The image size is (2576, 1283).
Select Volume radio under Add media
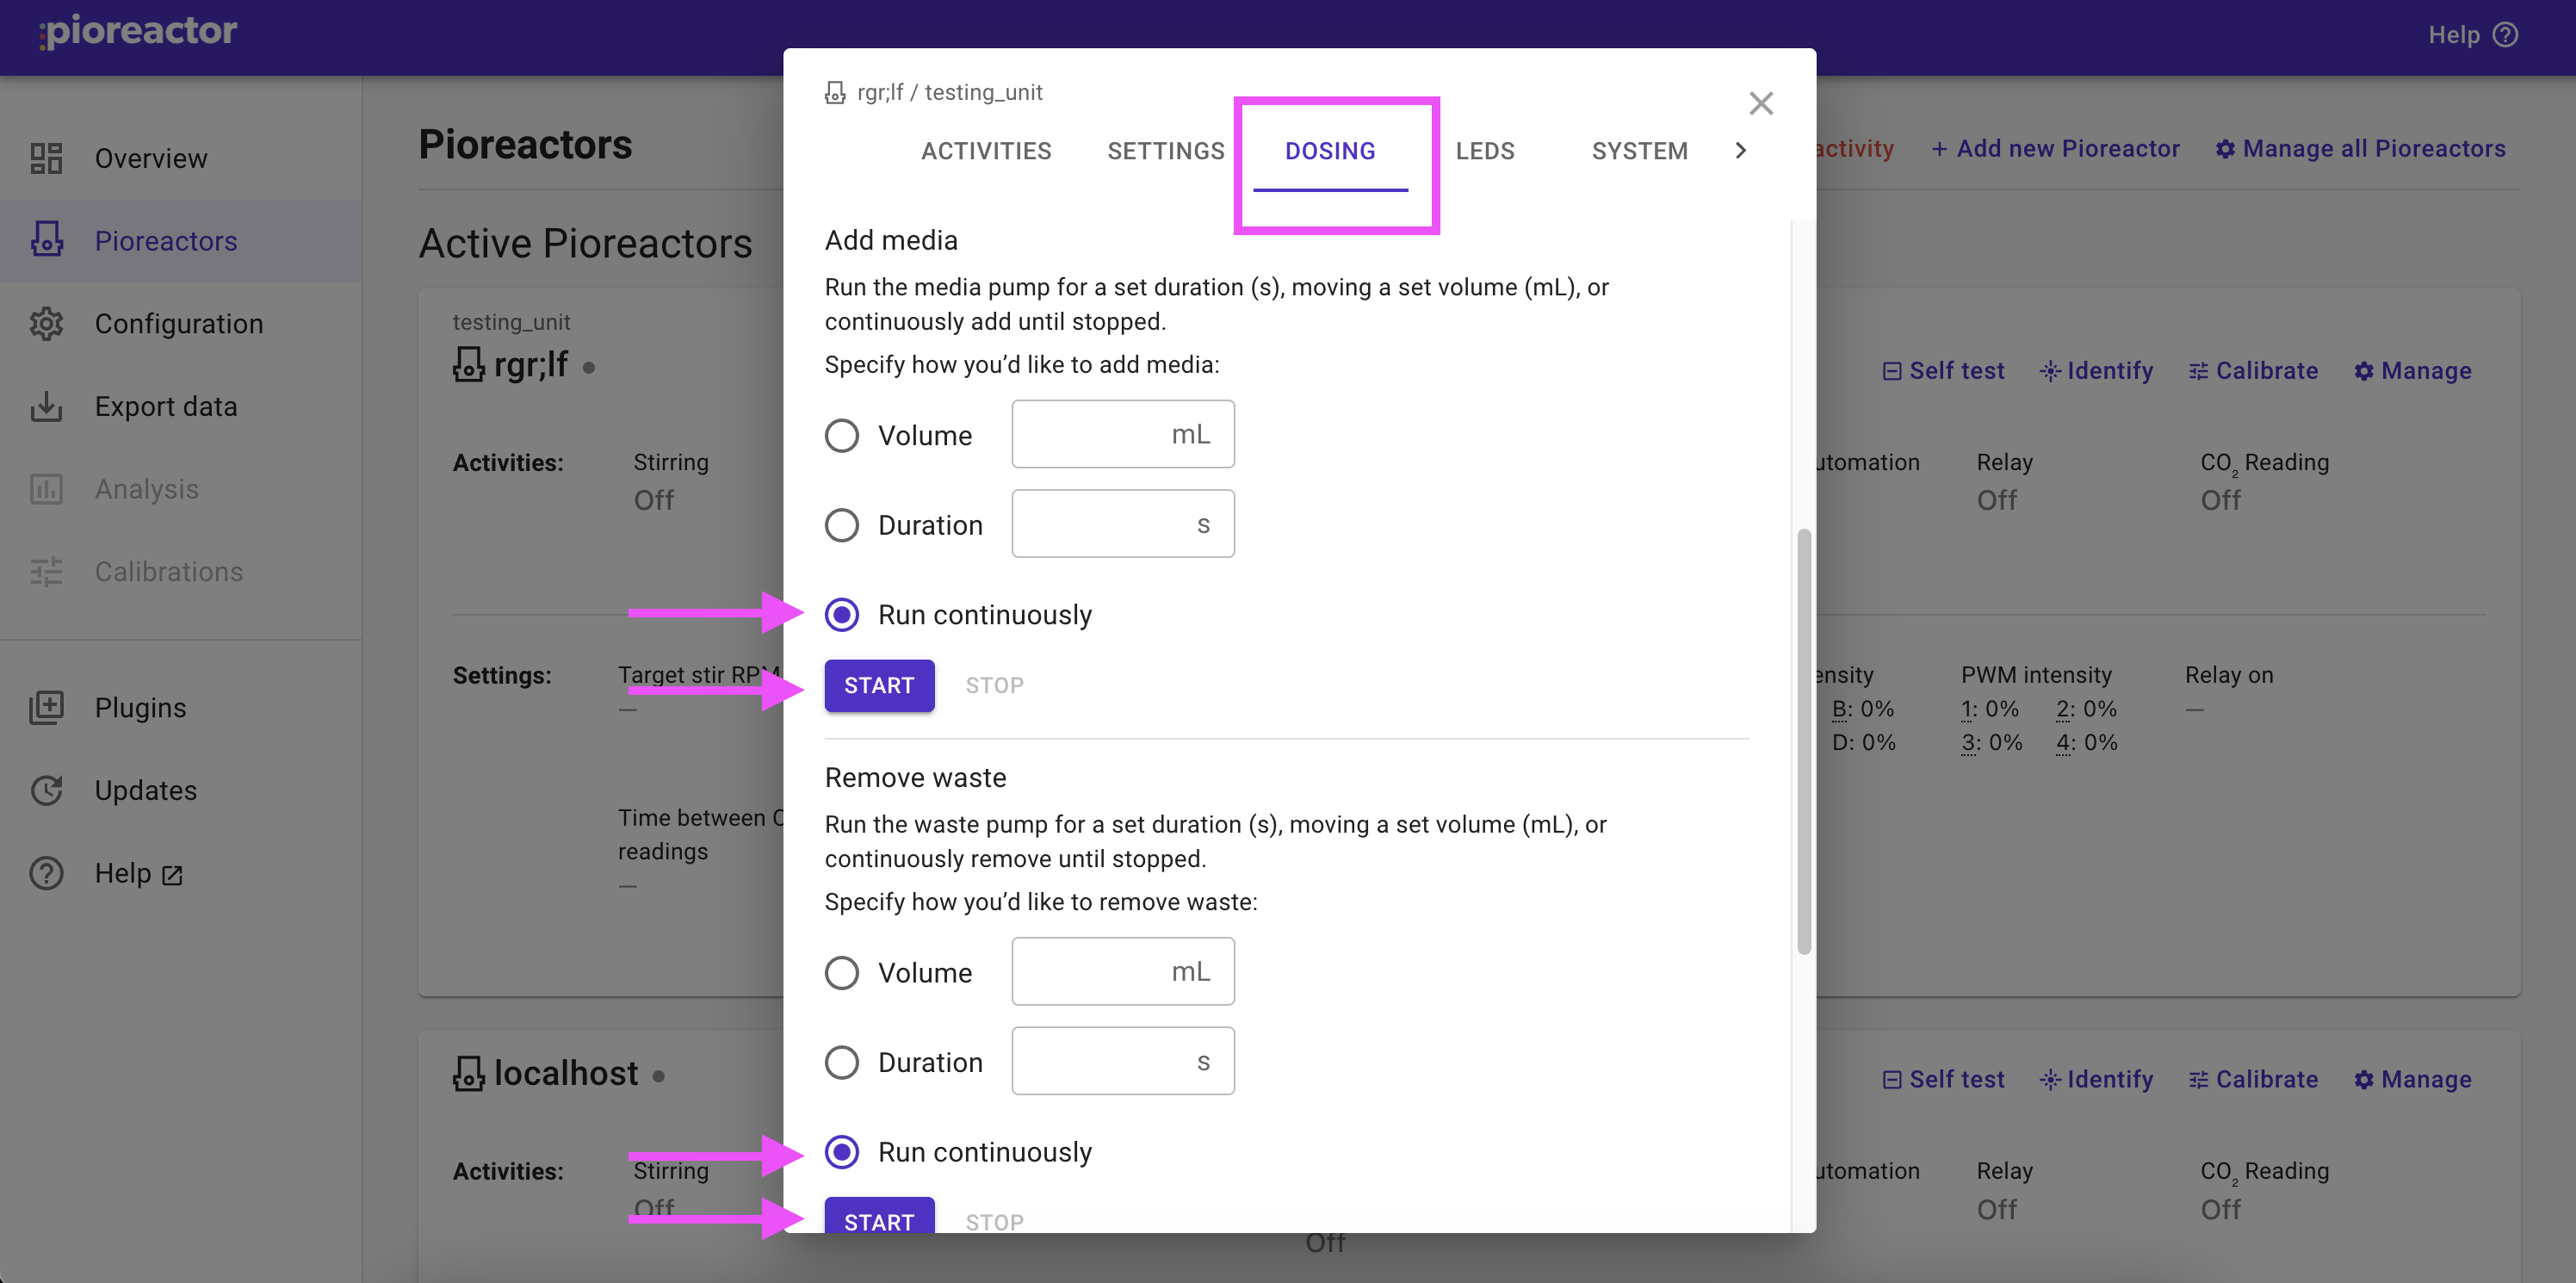[841, 435]
